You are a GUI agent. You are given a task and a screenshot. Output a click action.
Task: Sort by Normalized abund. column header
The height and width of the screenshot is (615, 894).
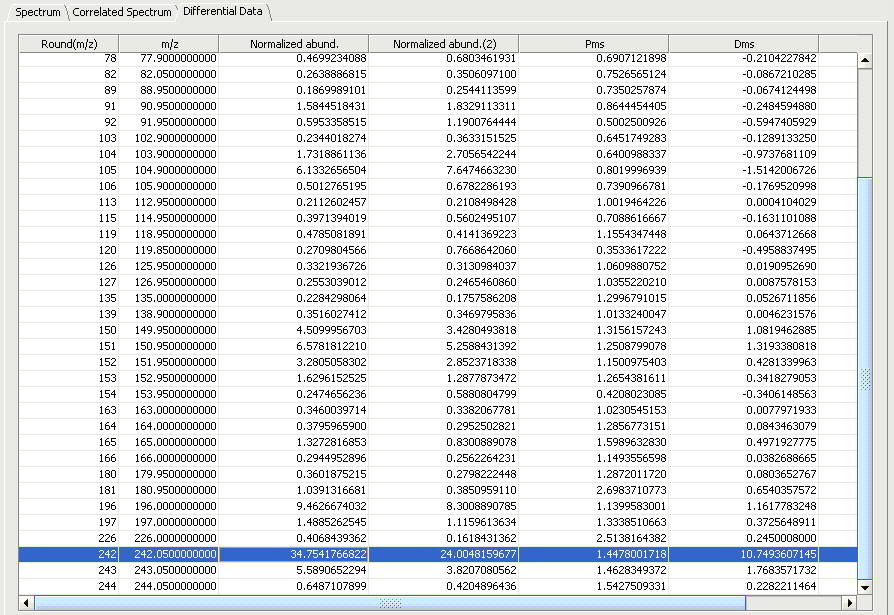pos(293,44)
